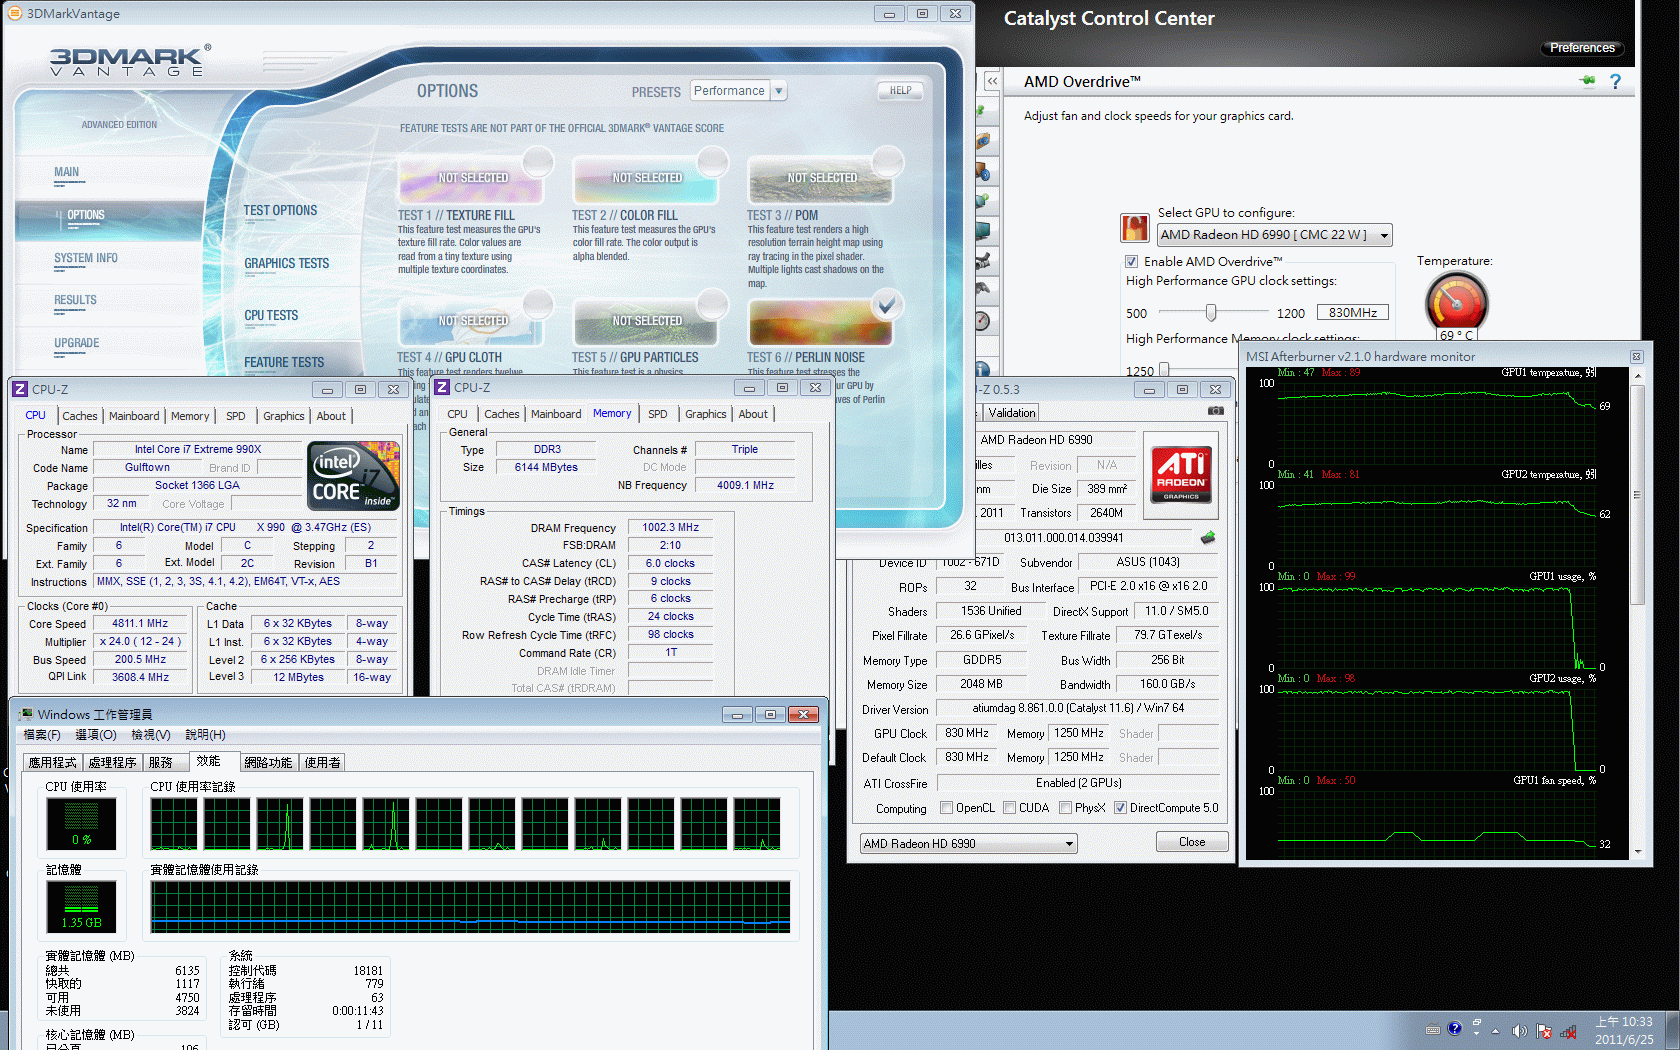This screenshot has height=1050, width=1680.
Task: Uncheck DirectCompute 5.0 in GPU-Z
Action: pyautogui.click(x=1120, y=808)
